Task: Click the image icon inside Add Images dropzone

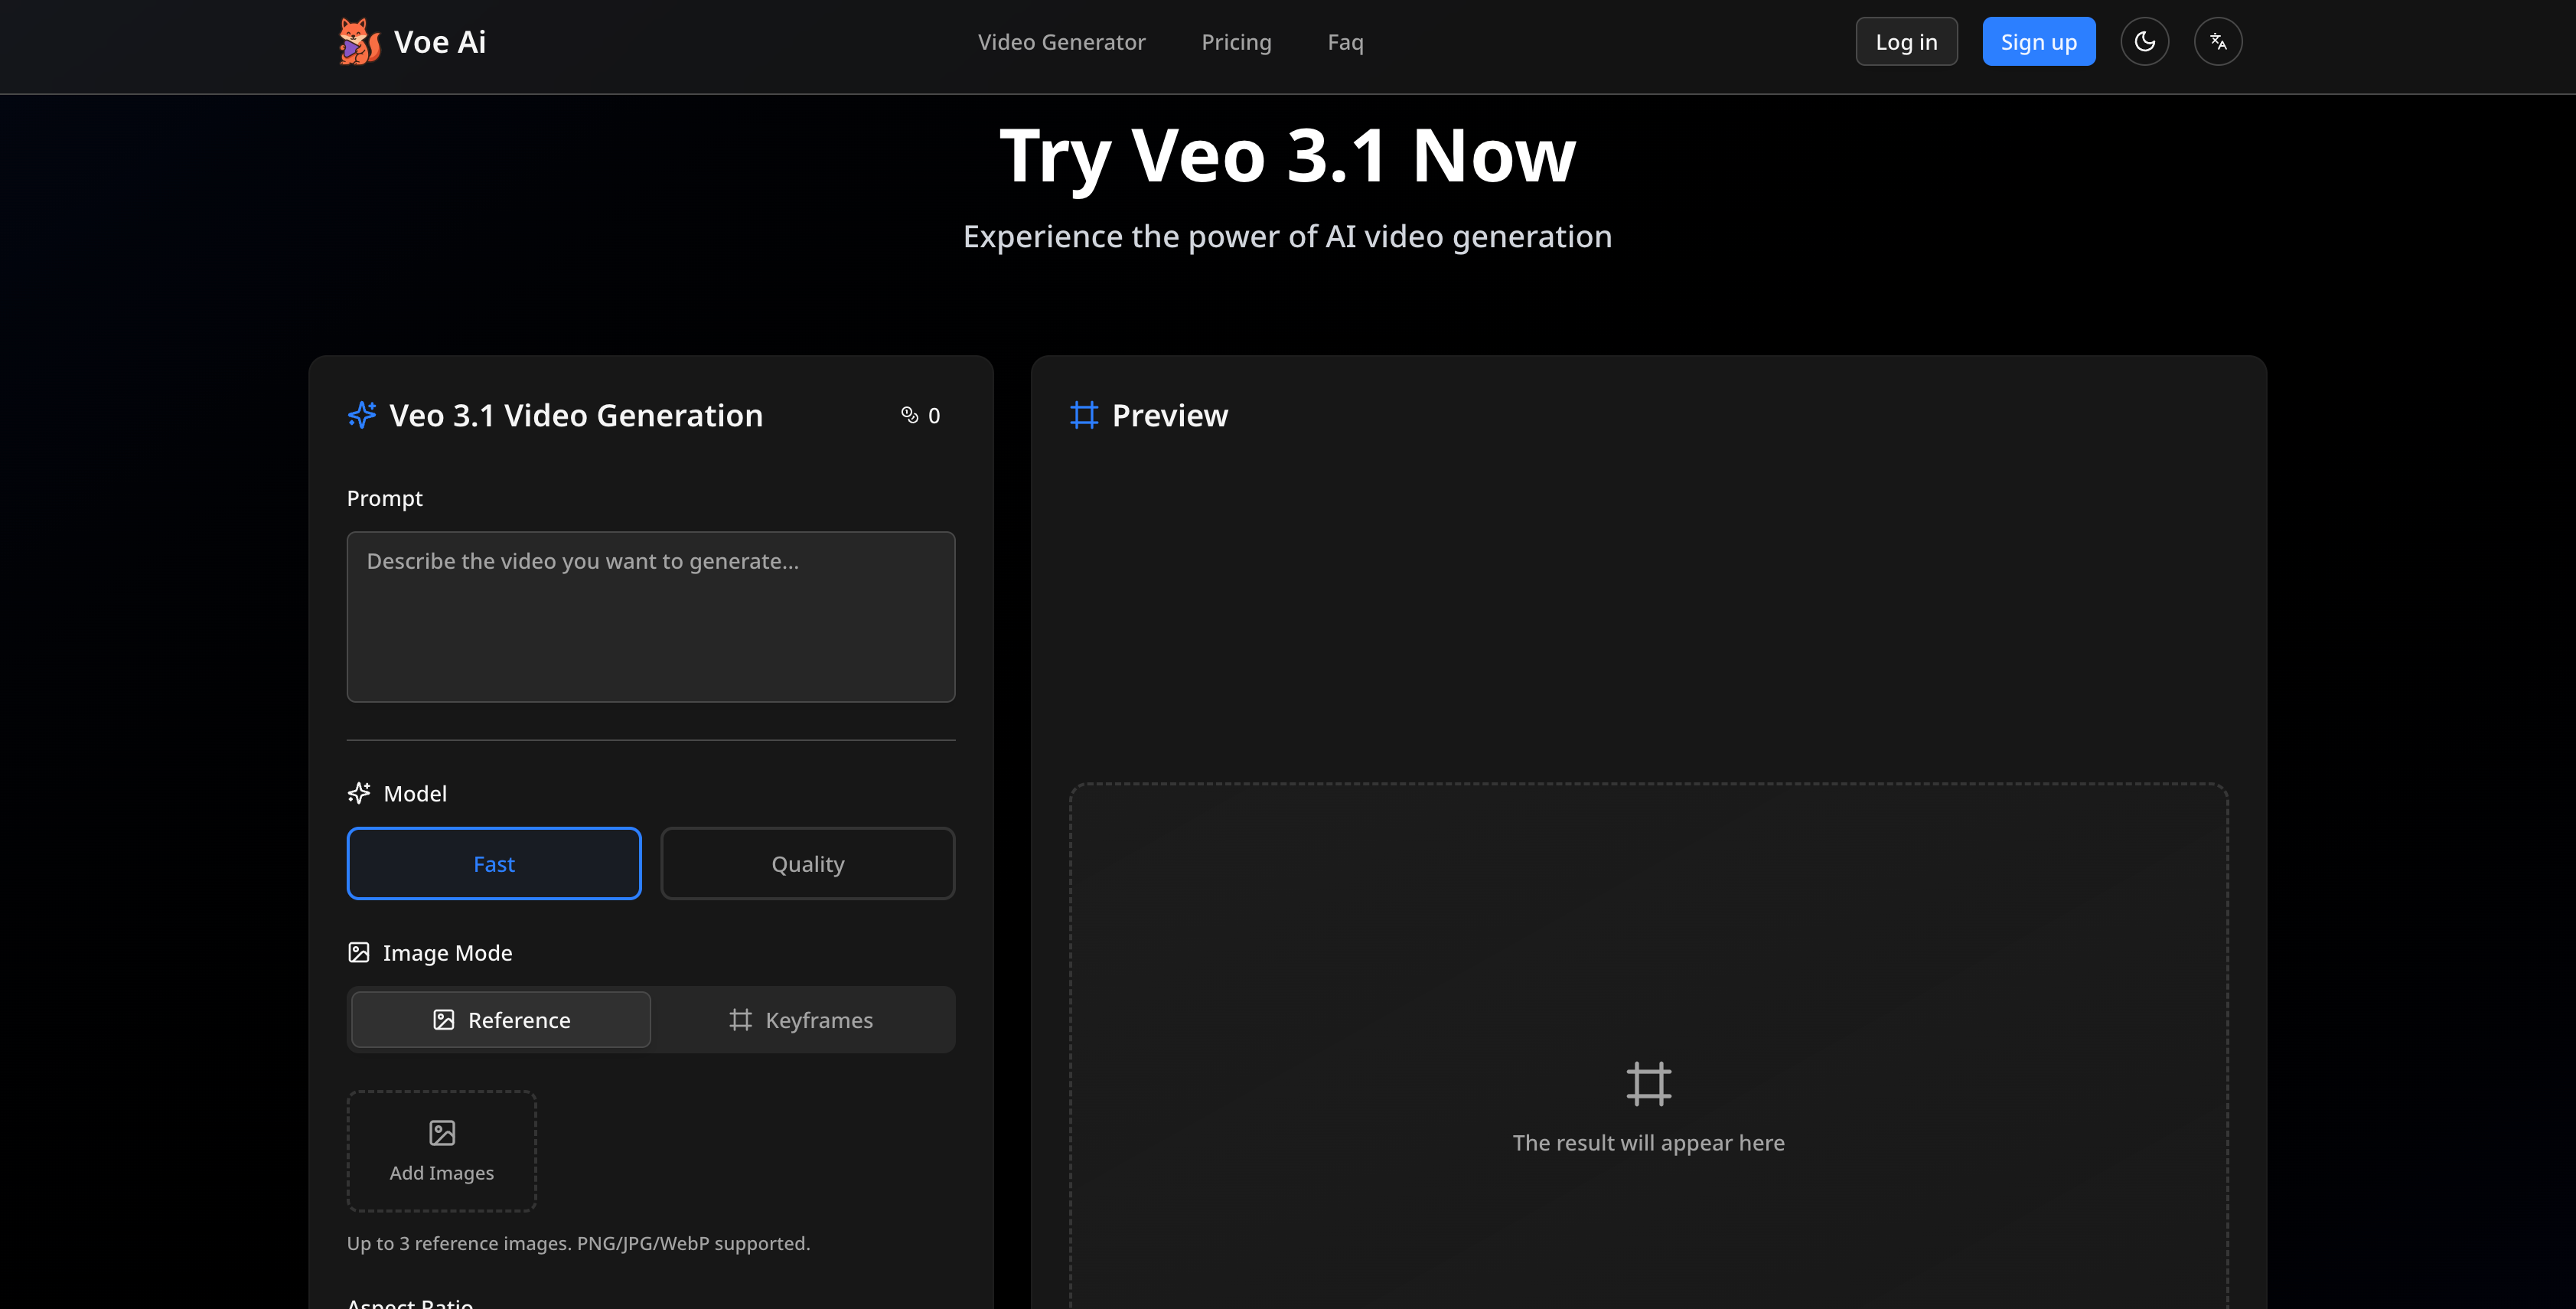Action: (441, 1132)
